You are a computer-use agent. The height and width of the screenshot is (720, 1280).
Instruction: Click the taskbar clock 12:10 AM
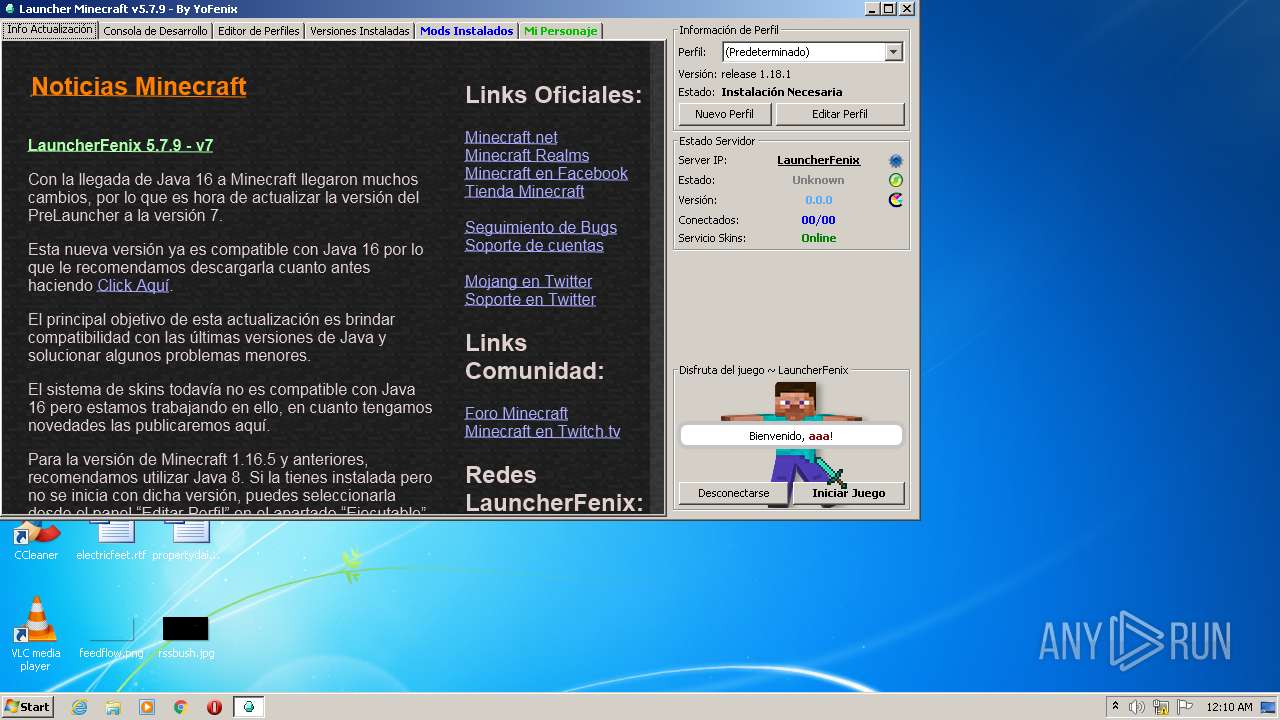[1229, 707]
